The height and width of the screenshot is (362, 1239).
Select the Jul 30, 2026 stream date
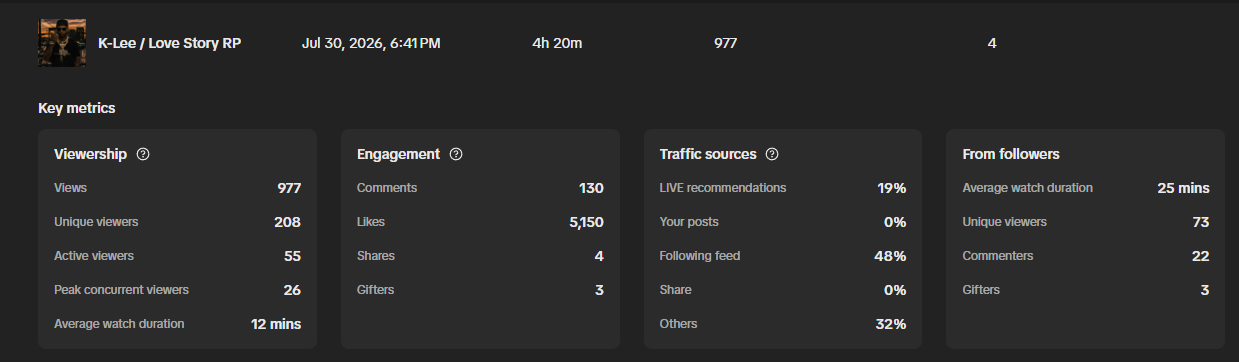click(x=371, y=43)
